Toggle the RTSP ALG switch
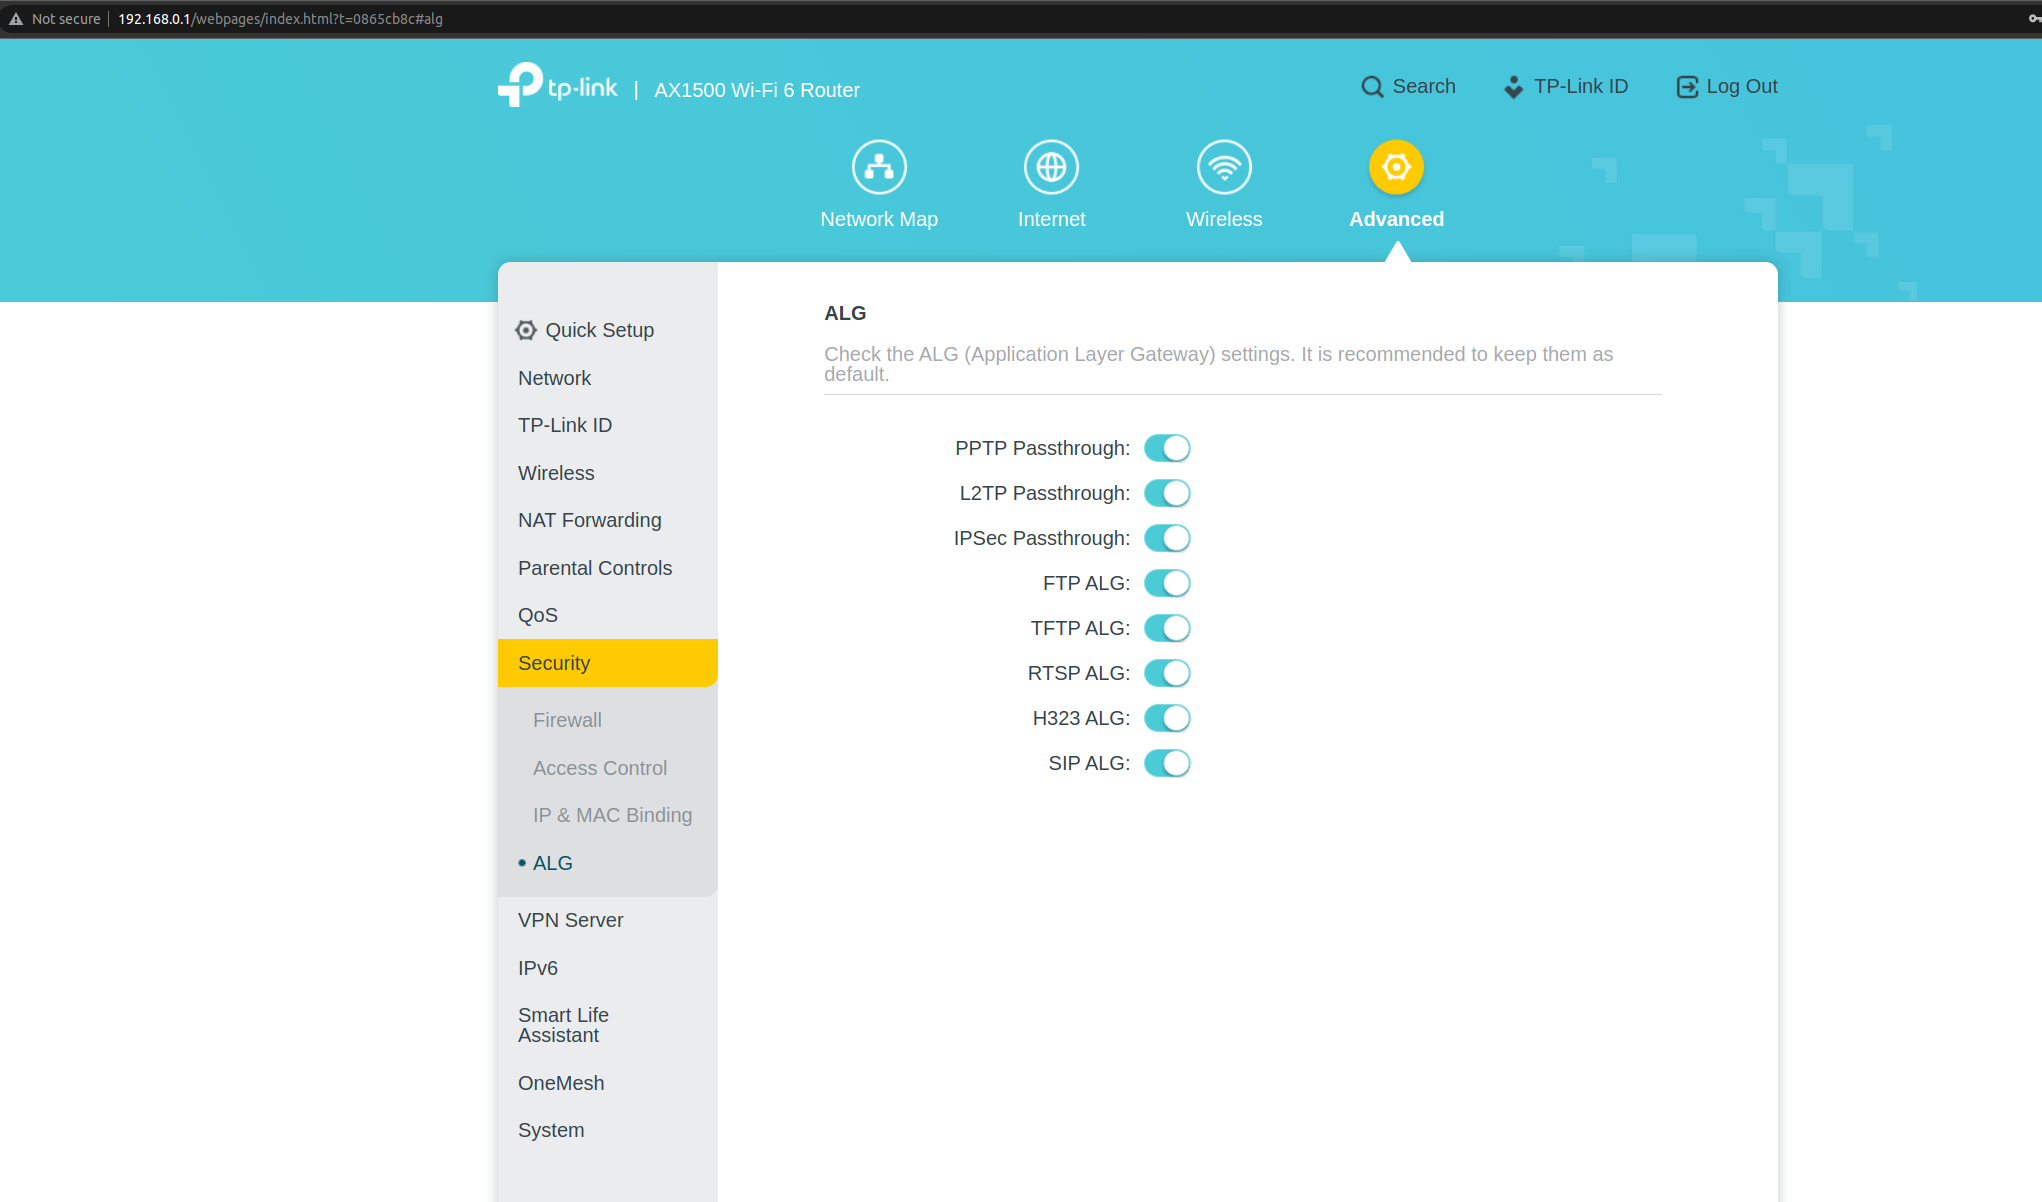This screenshot has height=1202, width=2042. pyautogui.click(x=1167, y=673)
